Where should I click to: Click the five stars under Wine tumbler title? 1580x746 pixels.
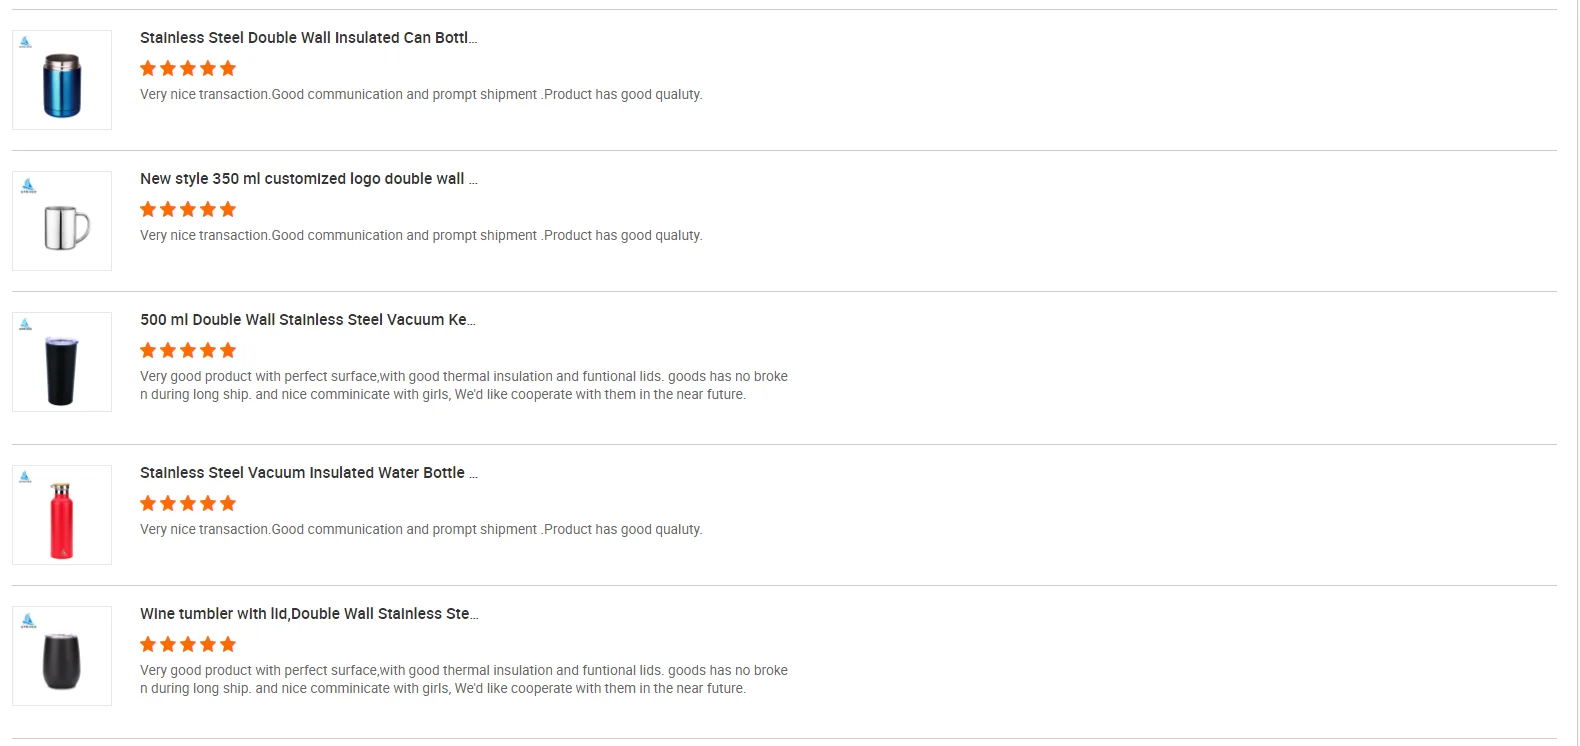[188, 645]
